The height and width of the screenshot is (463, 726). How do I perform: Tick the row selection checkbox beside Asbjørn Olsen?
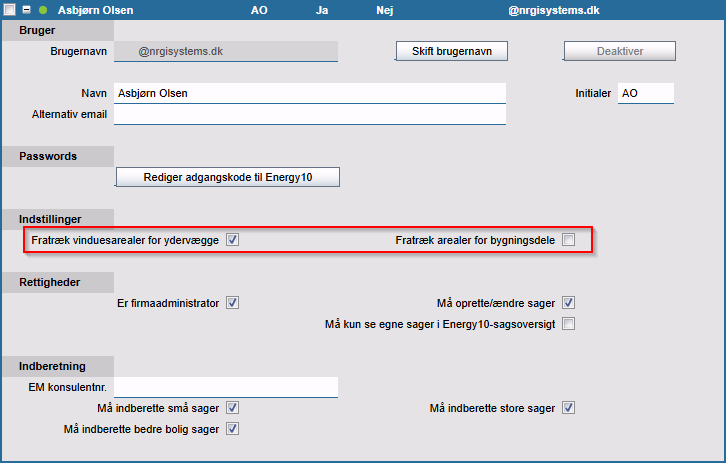(11, 10)
